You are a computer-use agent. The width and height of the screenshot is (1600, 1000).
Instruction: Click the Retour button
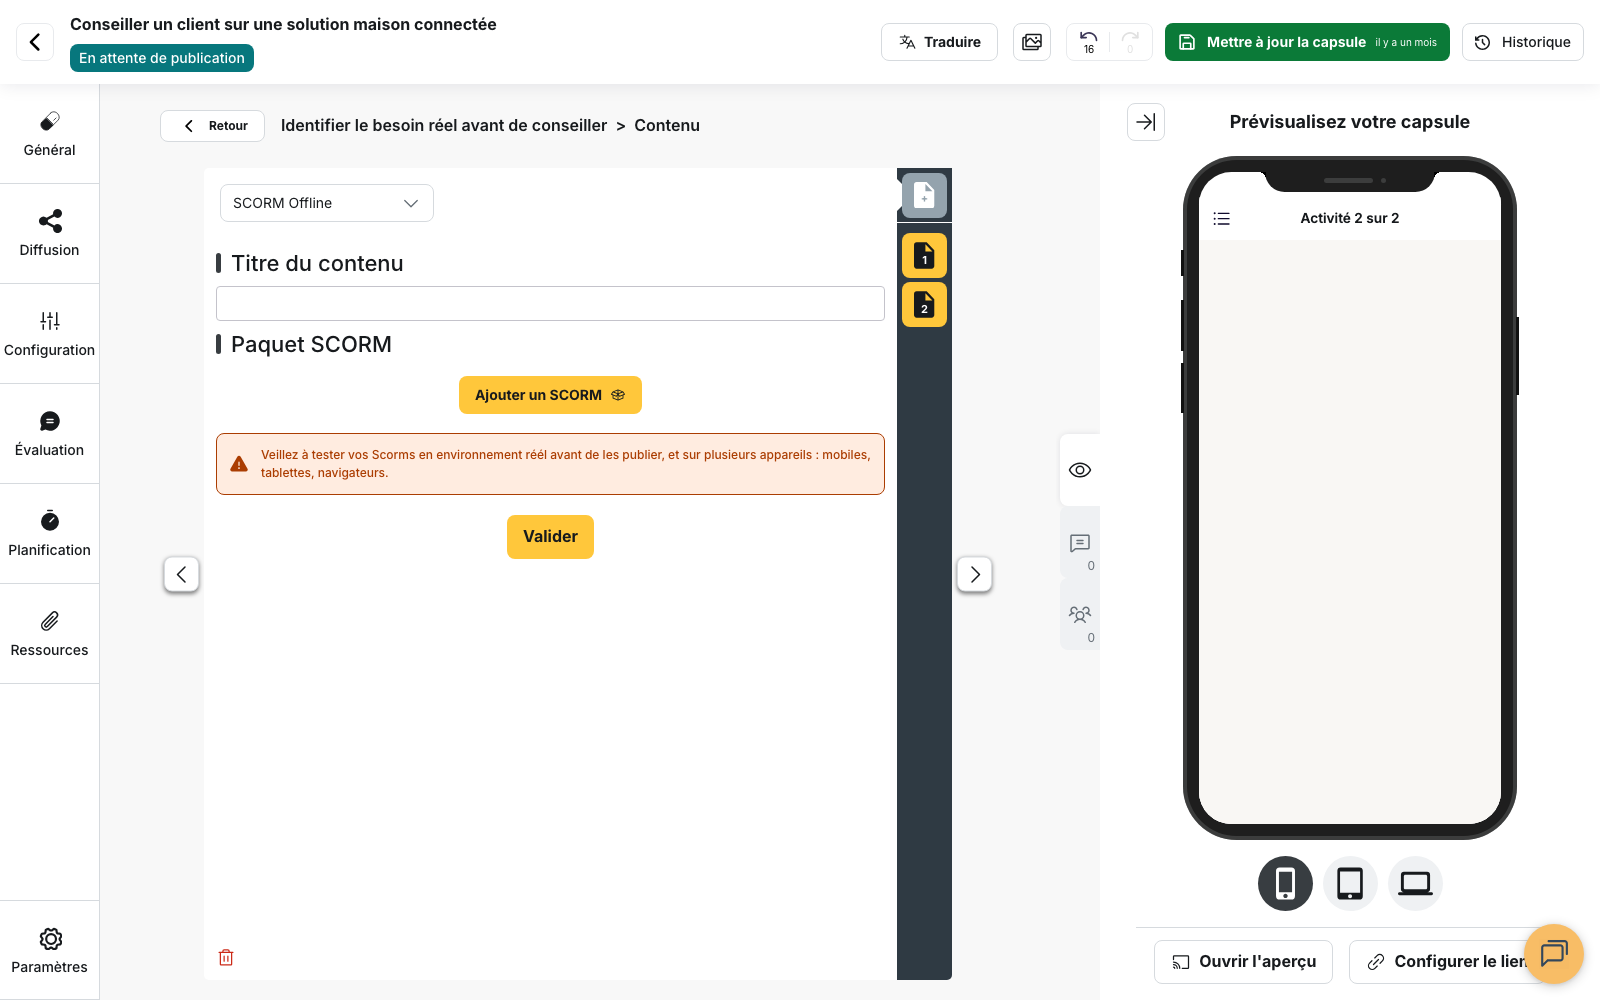[213, 126]
